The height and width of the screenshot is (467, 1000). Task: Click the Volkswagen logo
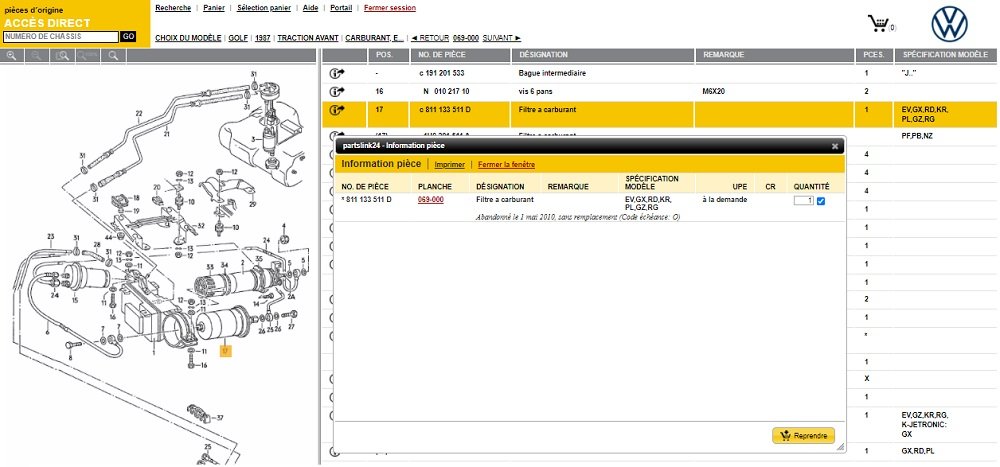[949, 24]
